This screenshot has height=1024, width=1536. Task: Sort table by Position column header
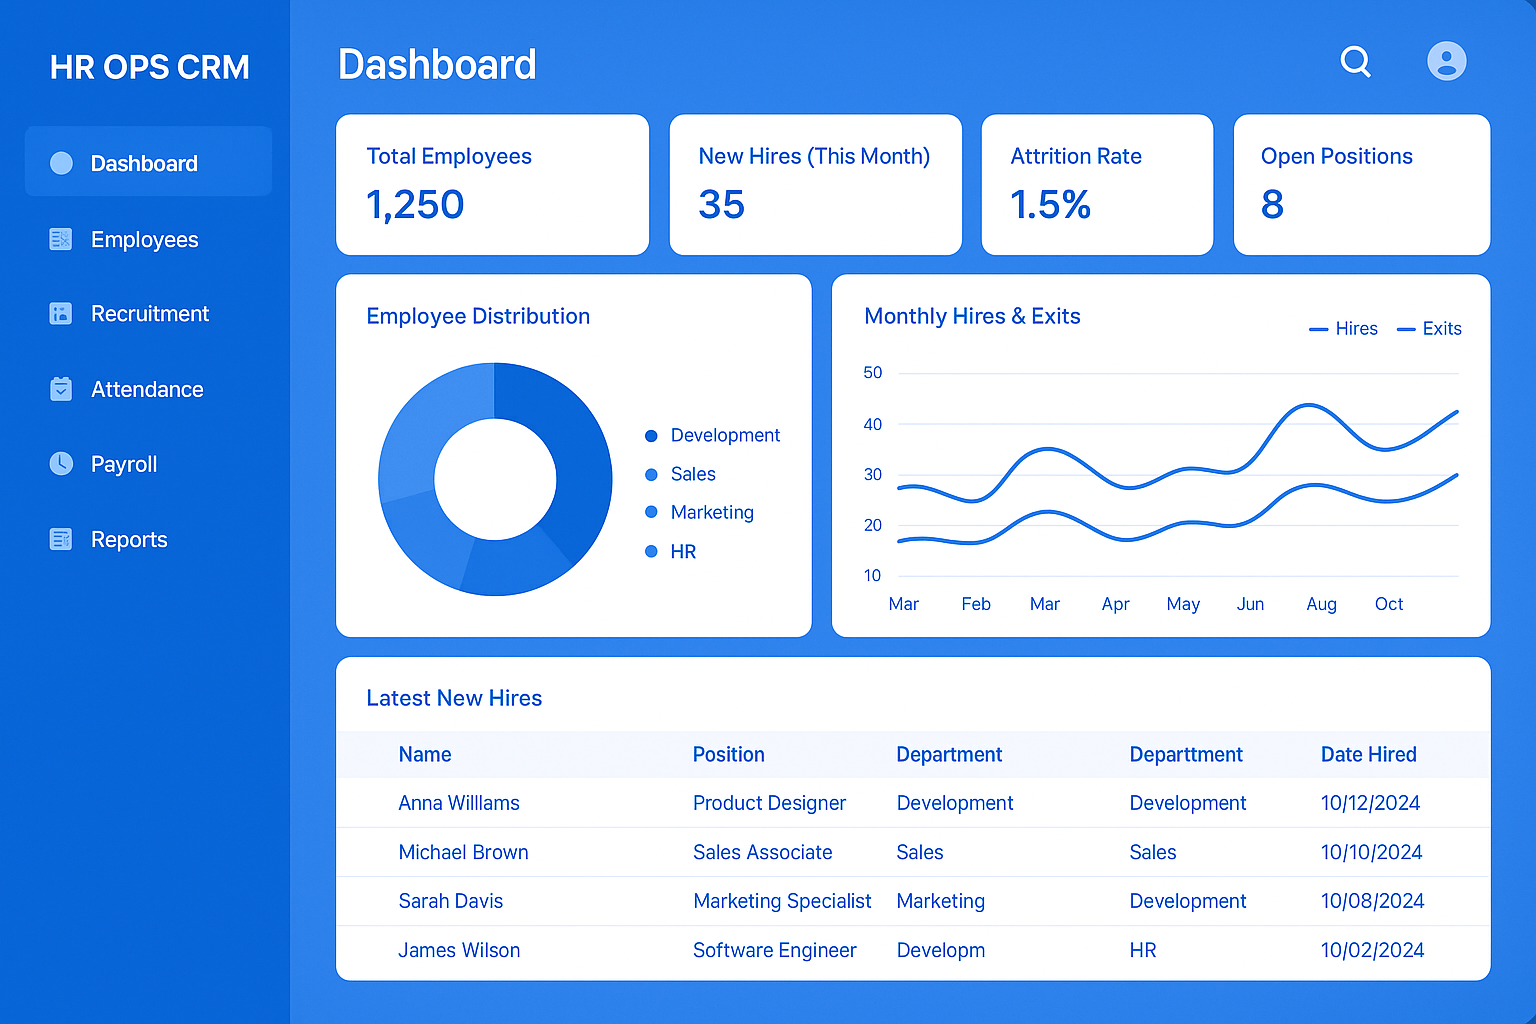728,755
